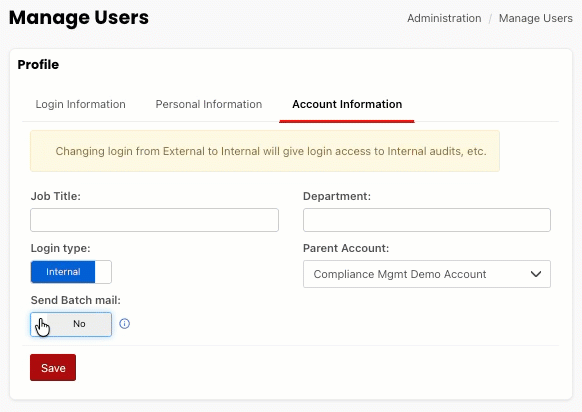Focus the Department input field
Viewport: 582px width, 412px height.
427,220
